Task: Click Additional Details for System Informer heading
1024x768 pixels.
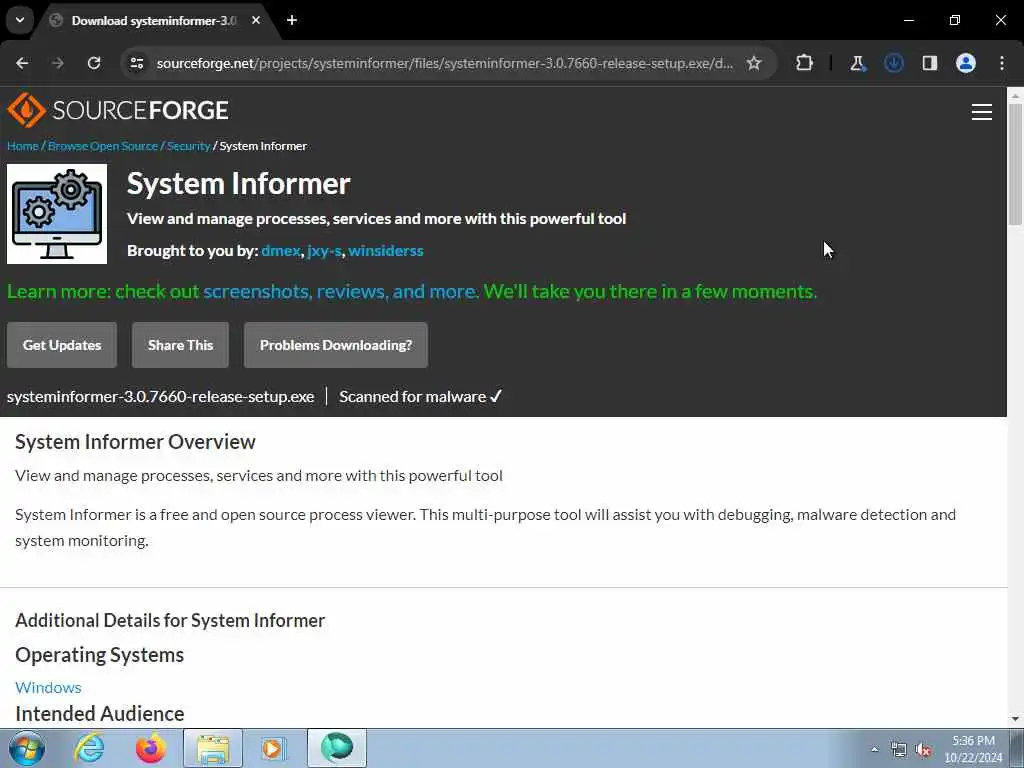Action: (170, 620)
